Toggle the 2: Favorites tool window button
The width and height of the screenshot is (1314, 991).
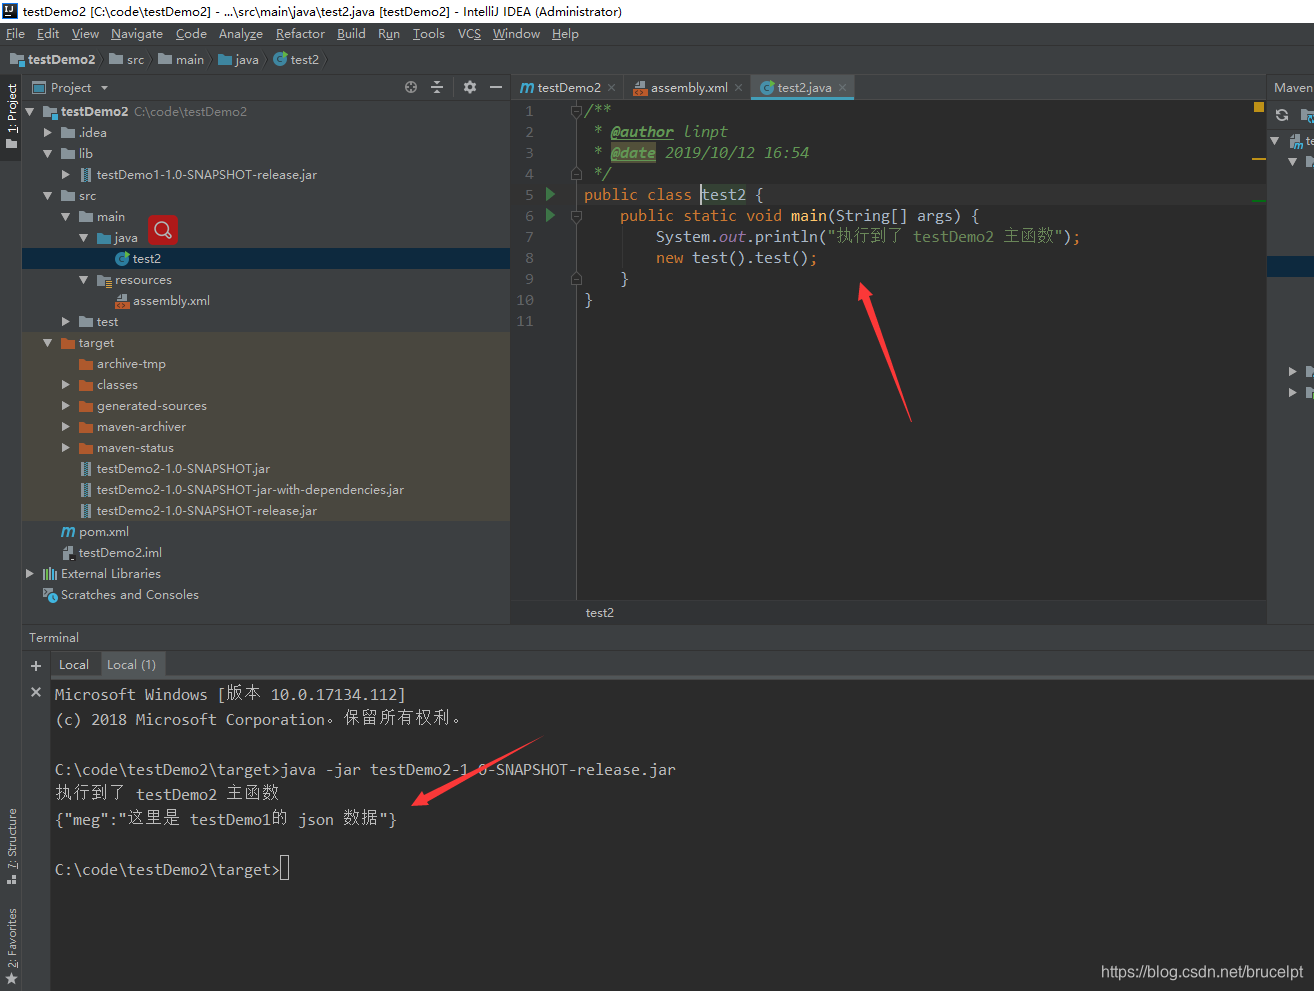[x=11, y=945]
